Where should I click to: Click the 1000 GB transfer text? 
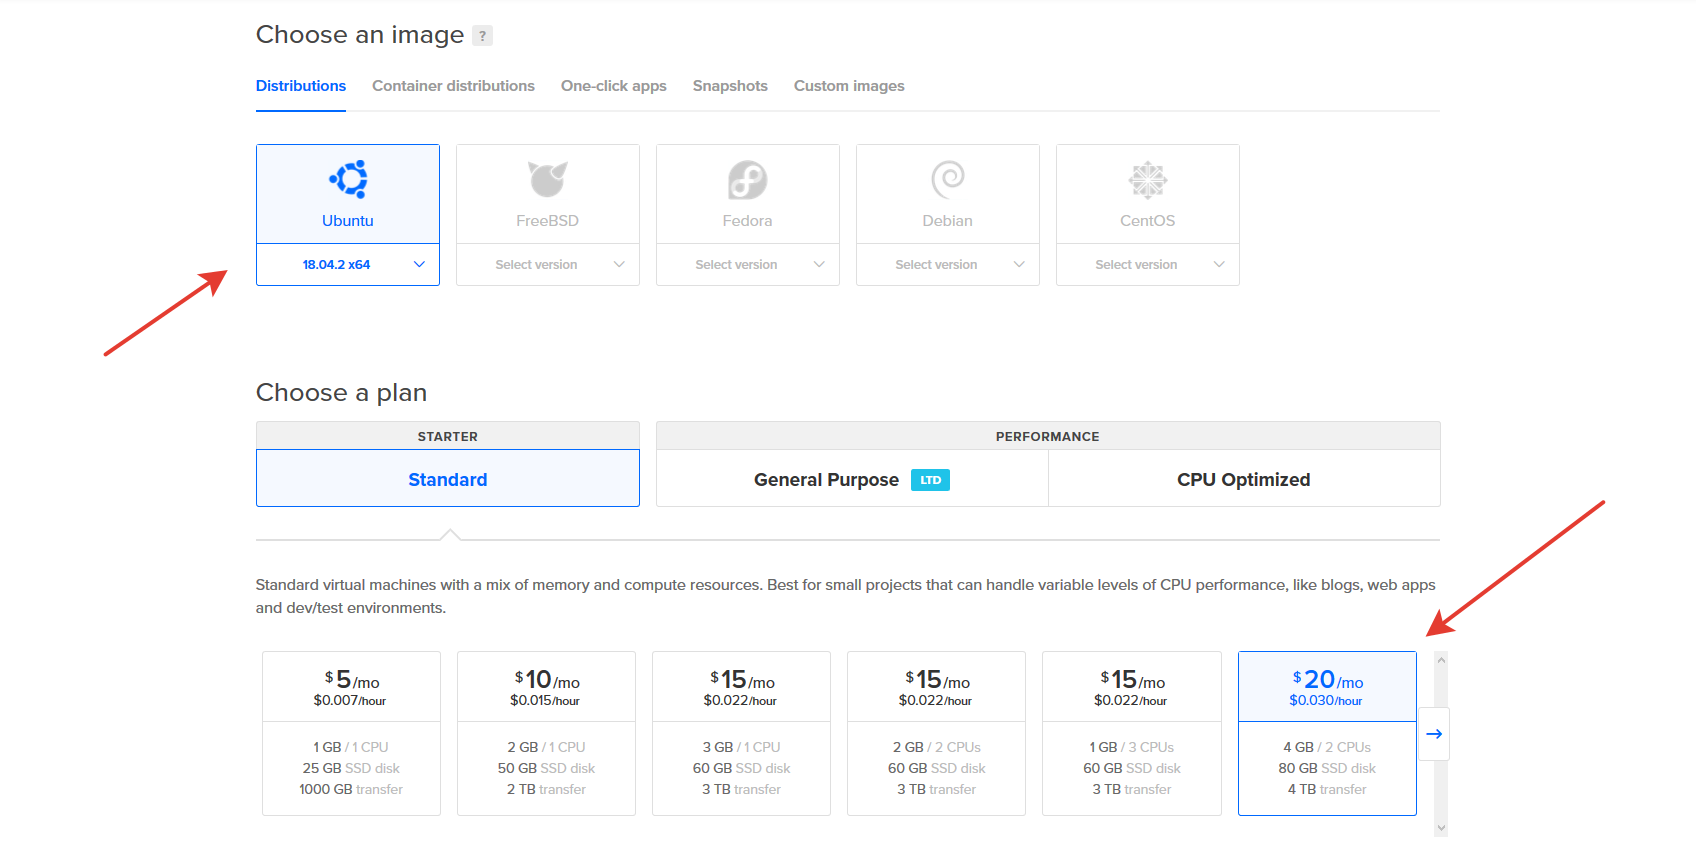tap(351, 790)
